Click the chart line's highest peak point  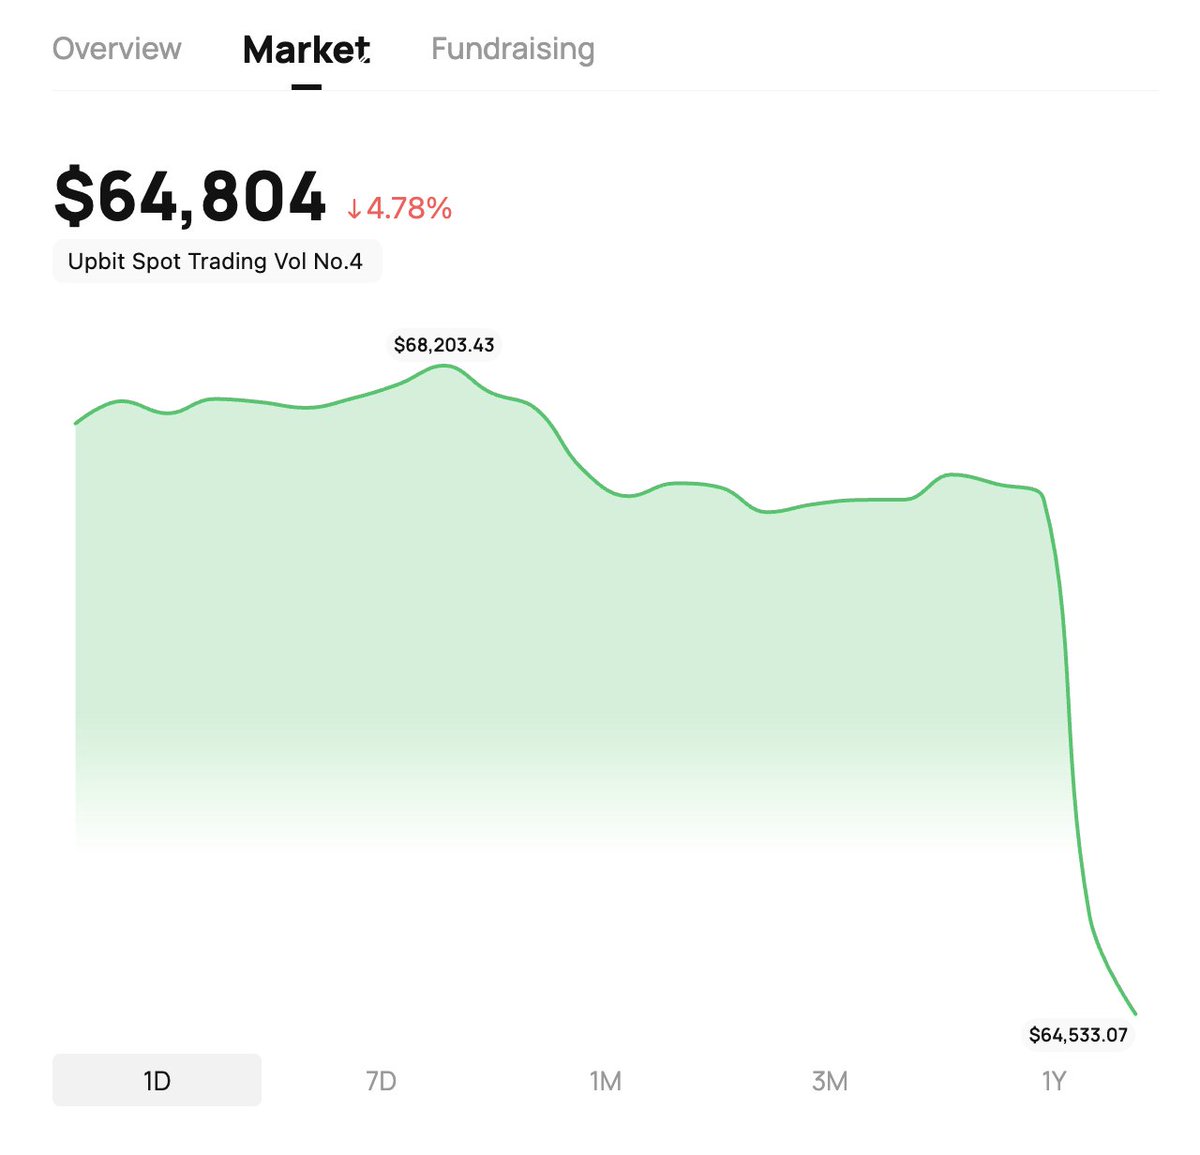click(445, 366)
